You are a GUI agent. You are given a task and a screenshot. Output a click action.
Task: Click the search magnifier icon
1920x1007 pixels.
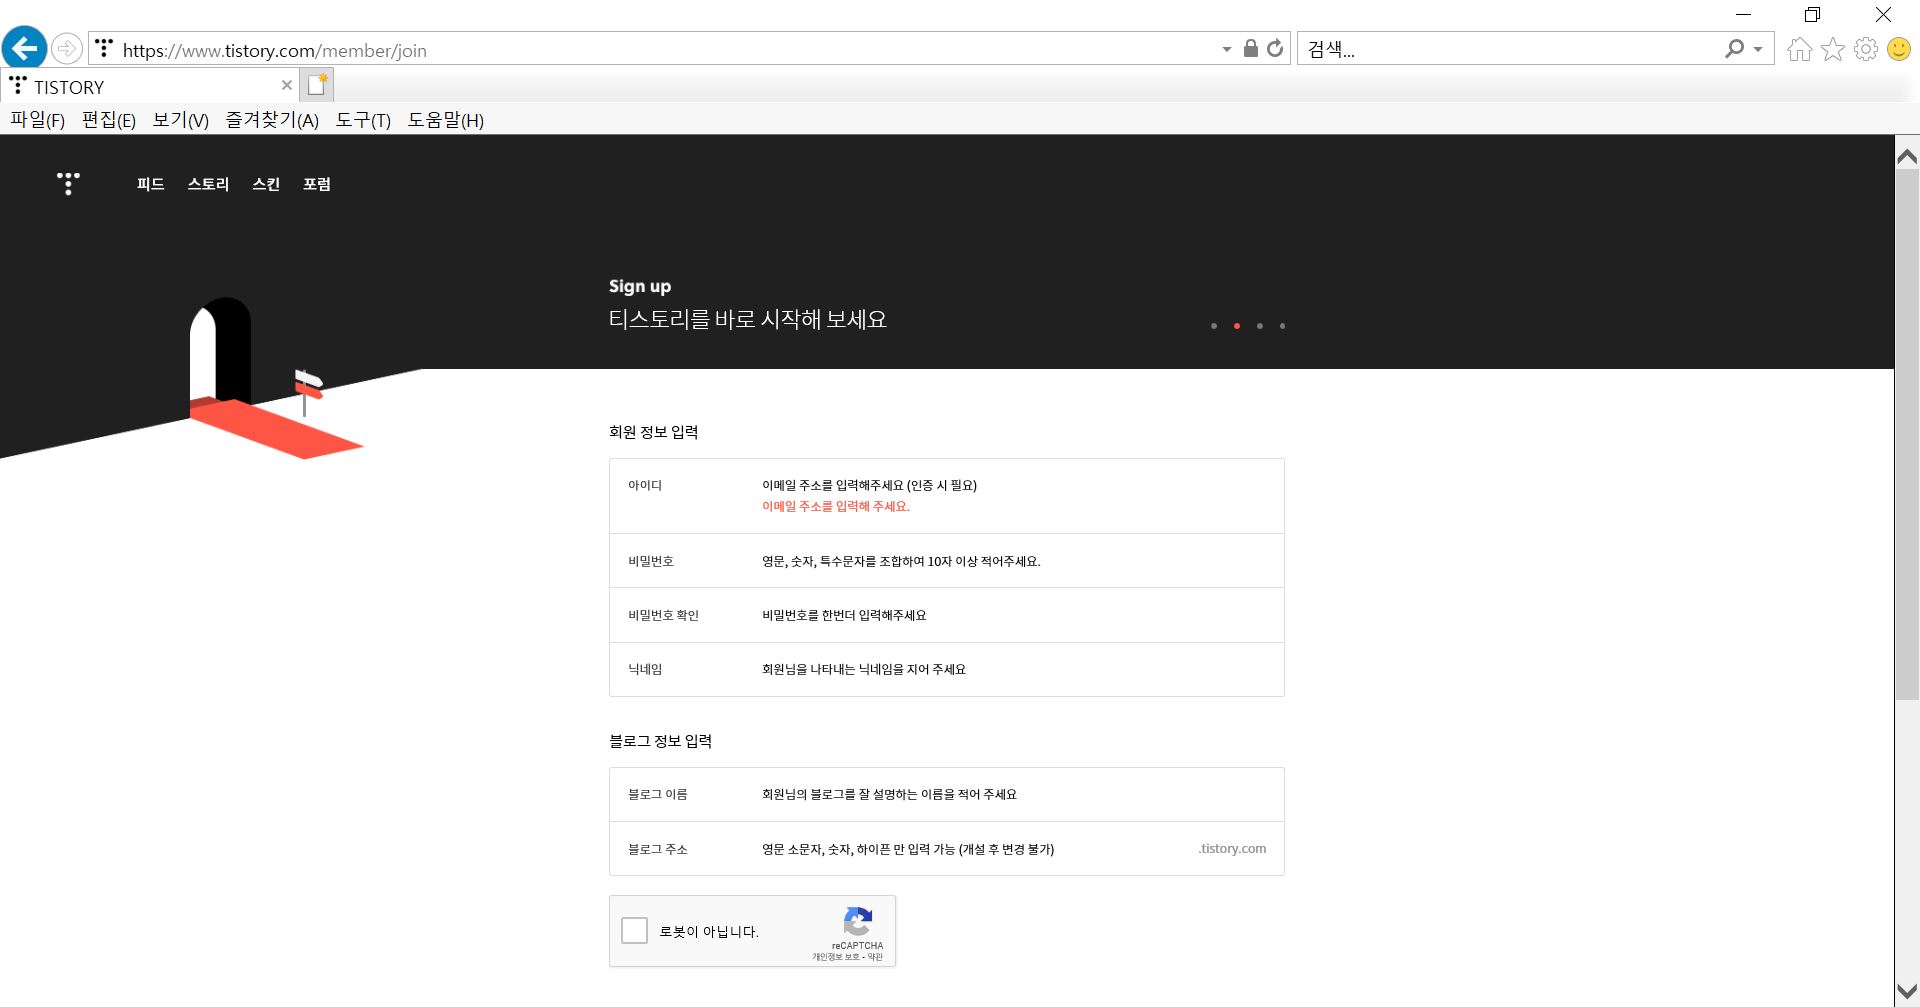click(1735, 48)
